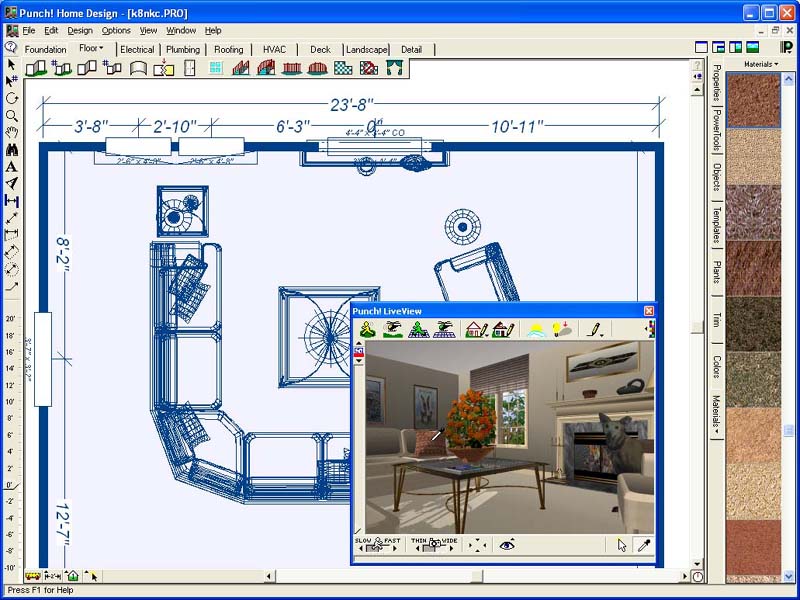Switch to the Electrical plan tab

137,49
